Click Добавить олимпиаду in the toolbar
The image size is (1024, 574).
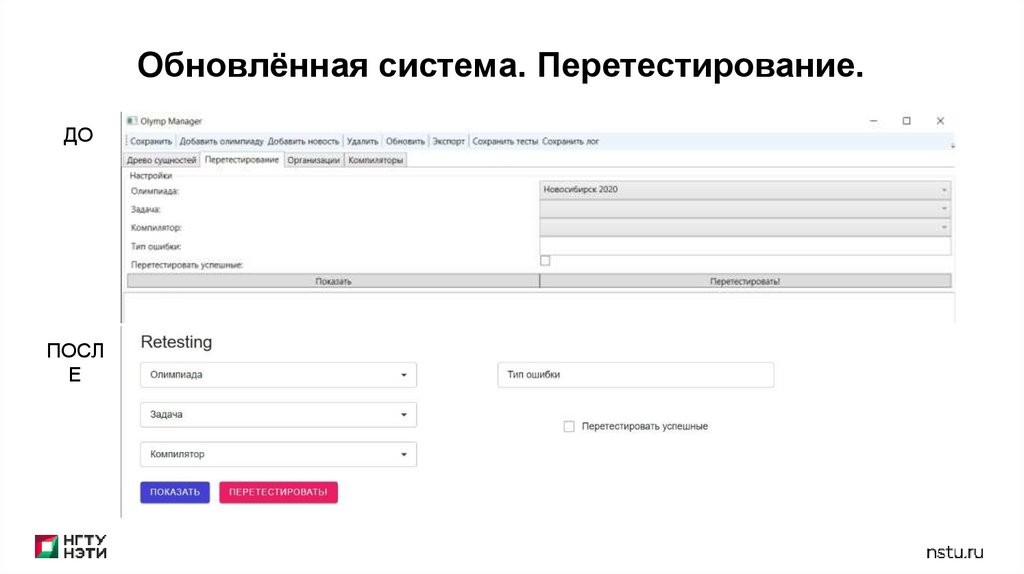[x=222, y=142]
